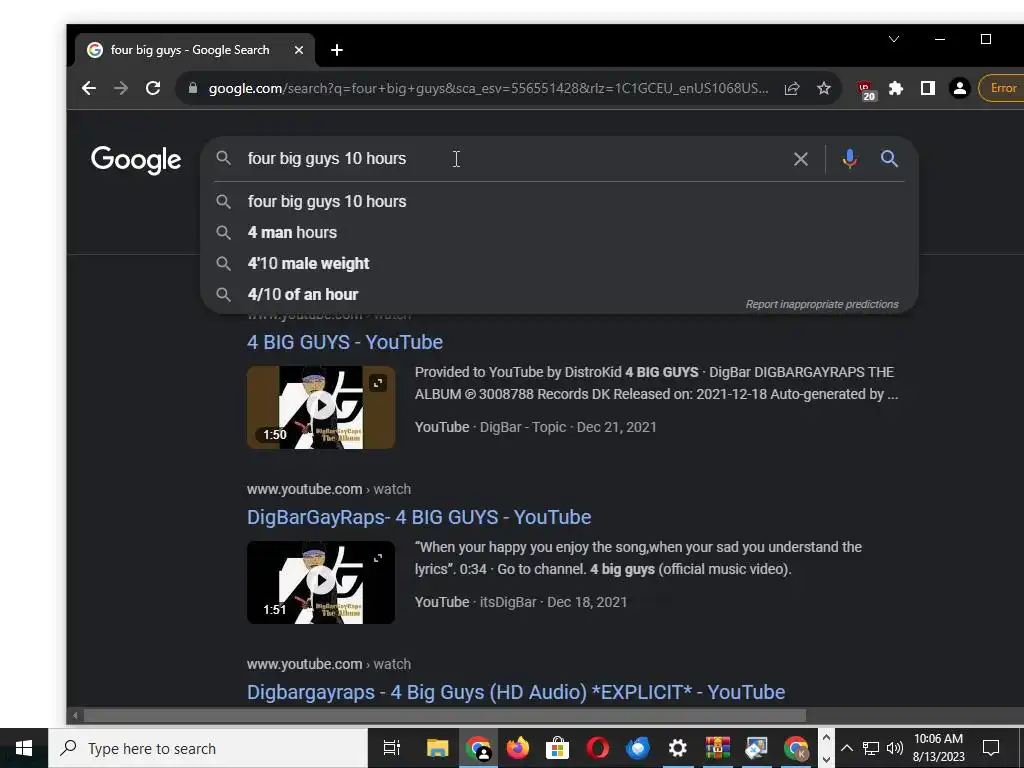Open Settings gear from the taskbar
The image size is (1024, 768).
[677, 748]
